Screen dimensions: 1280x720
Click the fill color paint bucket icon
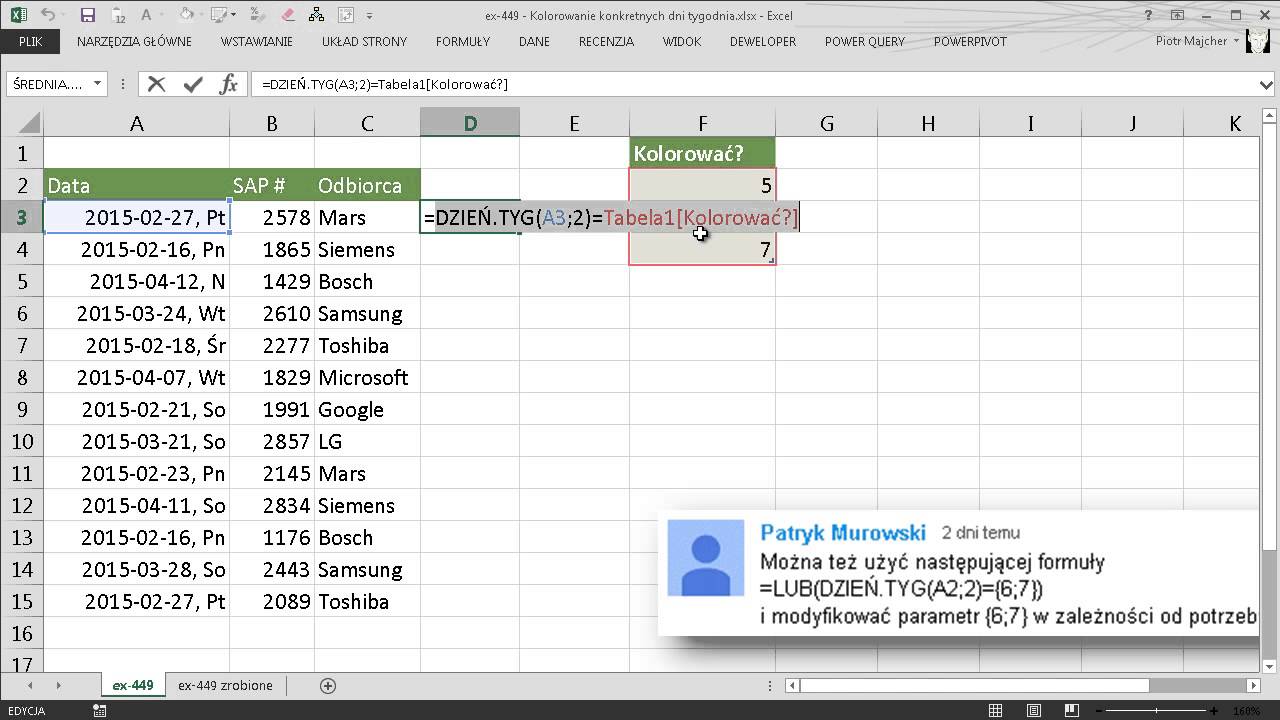(x=186, y=15)
